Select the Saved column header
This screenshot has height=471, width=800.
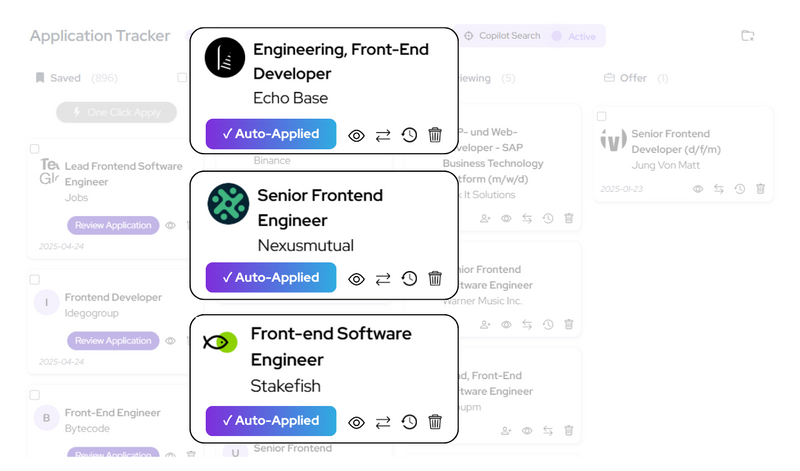(64, 78)
